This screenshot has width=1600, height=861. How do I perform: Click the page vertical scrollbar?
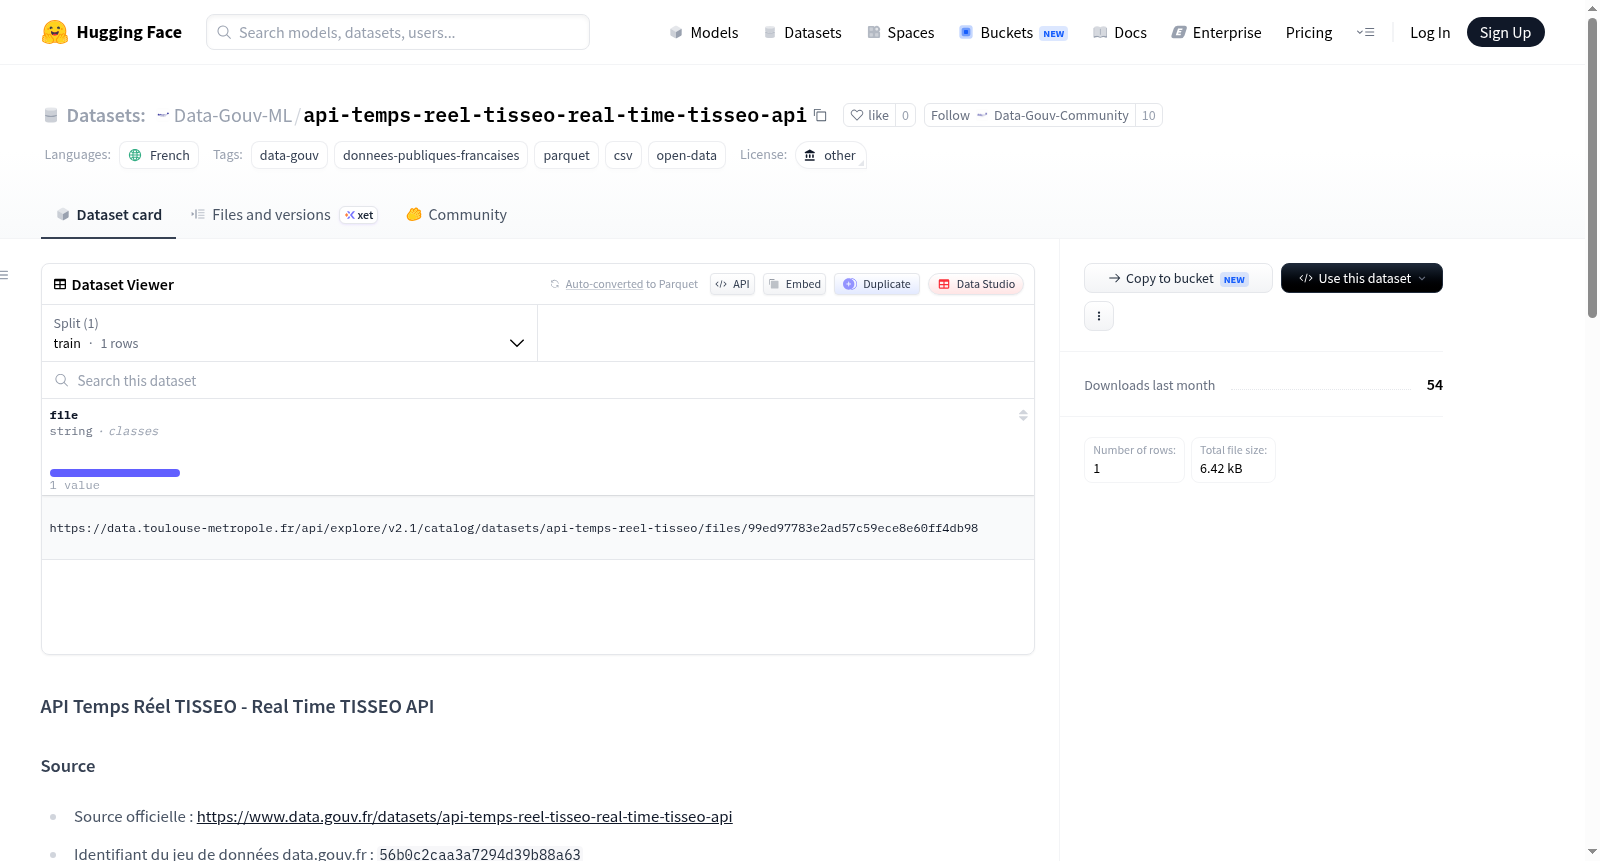(1592, 167)
